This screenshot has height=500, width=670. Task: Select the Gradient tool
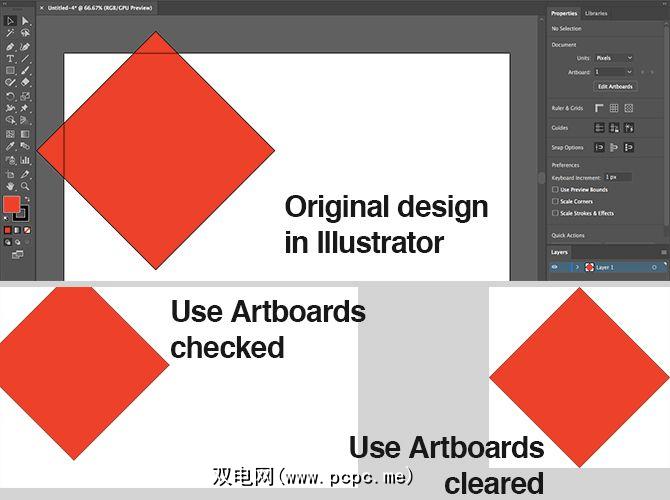25,134
